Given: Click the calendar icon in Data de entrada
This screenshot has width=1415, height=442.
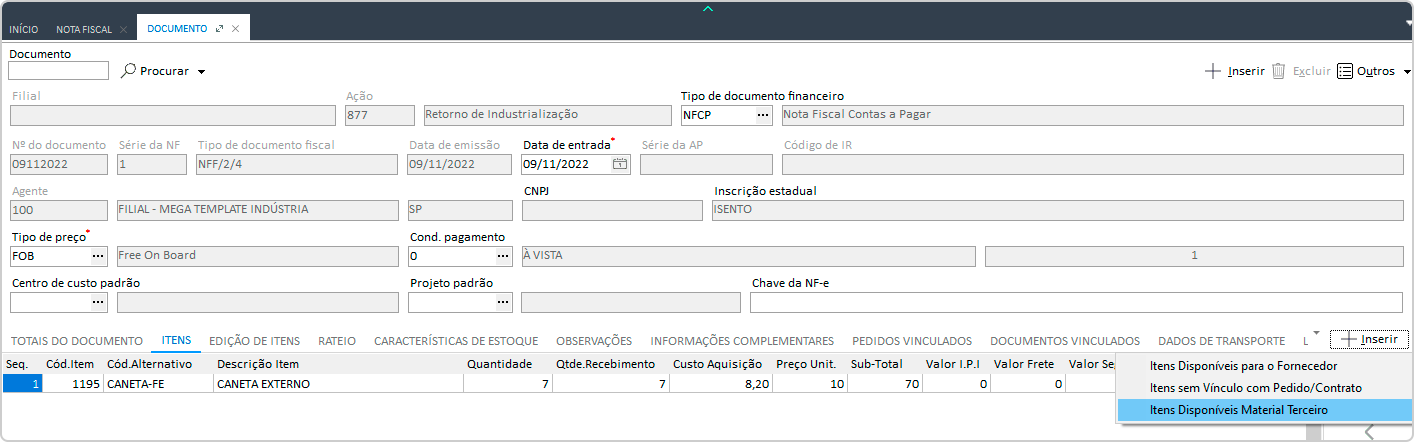Looking at the screenshot, I should [x=620, y=164].
